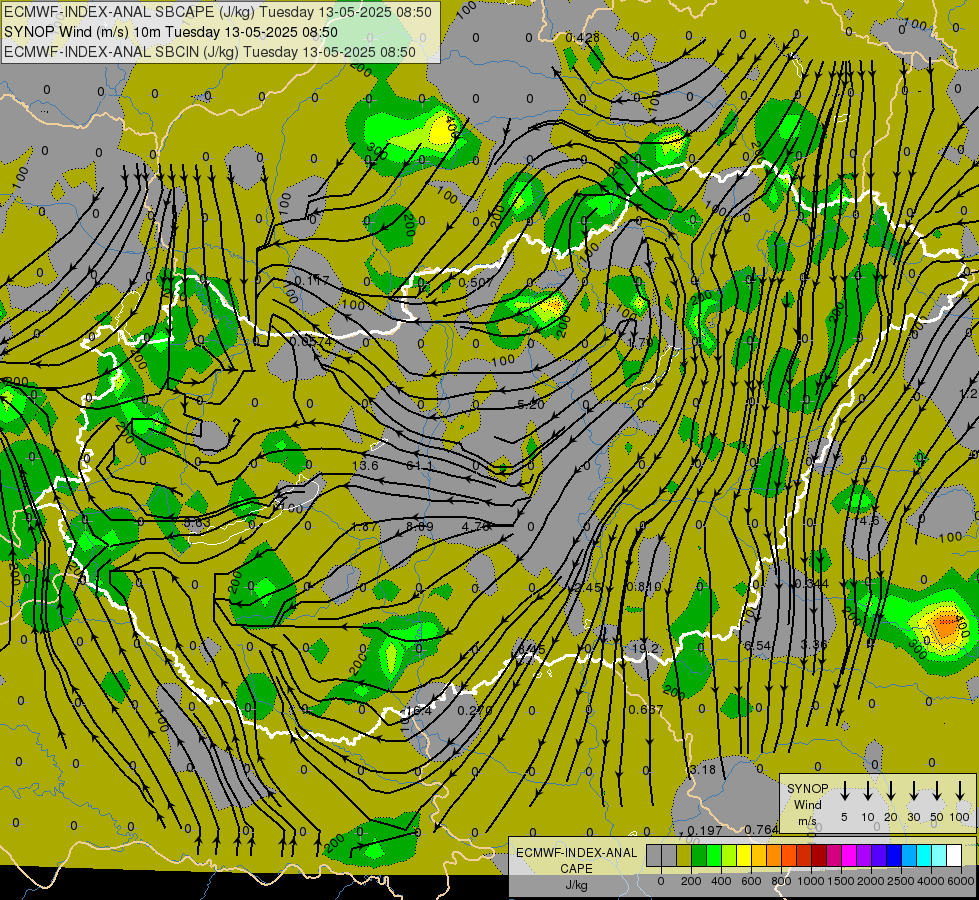Click the 50 m/s wind arrow in legend
Image resolution: width=979 pixels, height=900 pixels.
[937, 790]
